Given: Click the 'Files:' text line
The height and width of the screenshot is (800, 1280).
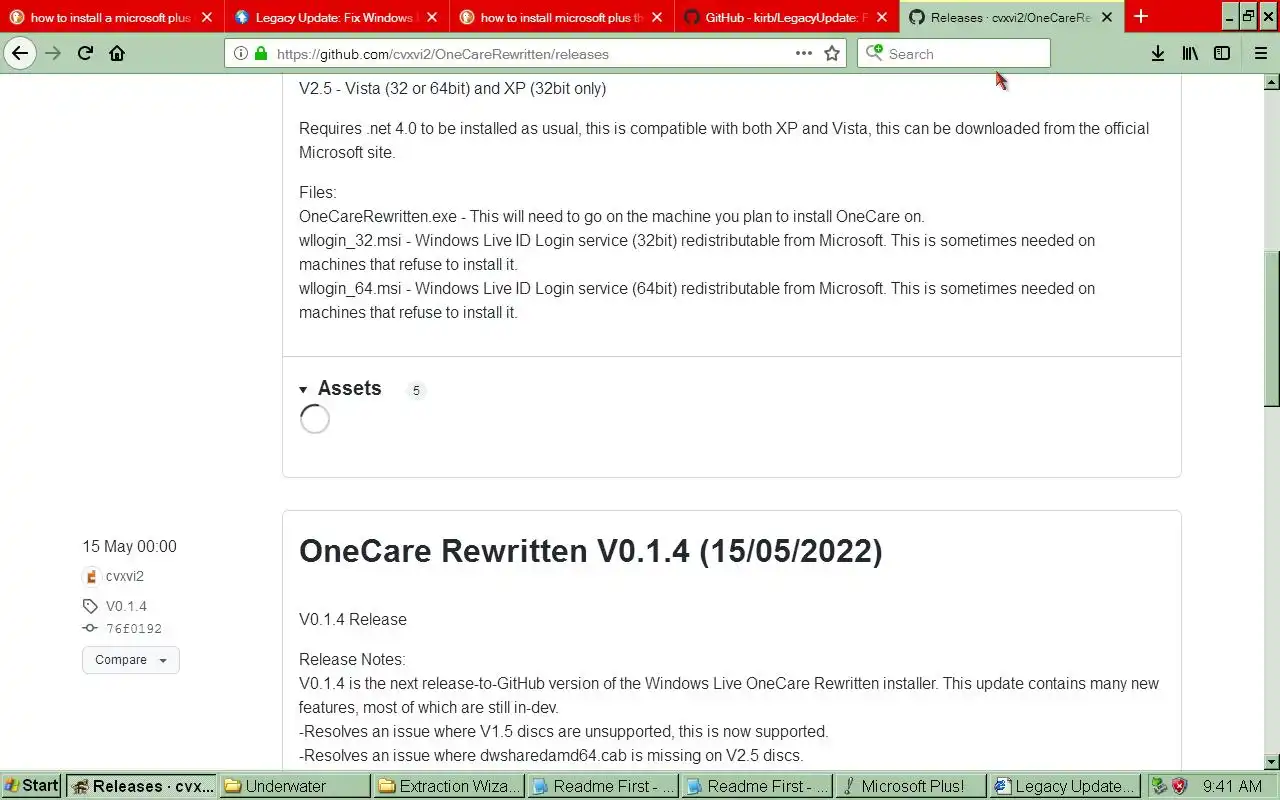Looking at the screenshot, I should (x=318, y=192).
